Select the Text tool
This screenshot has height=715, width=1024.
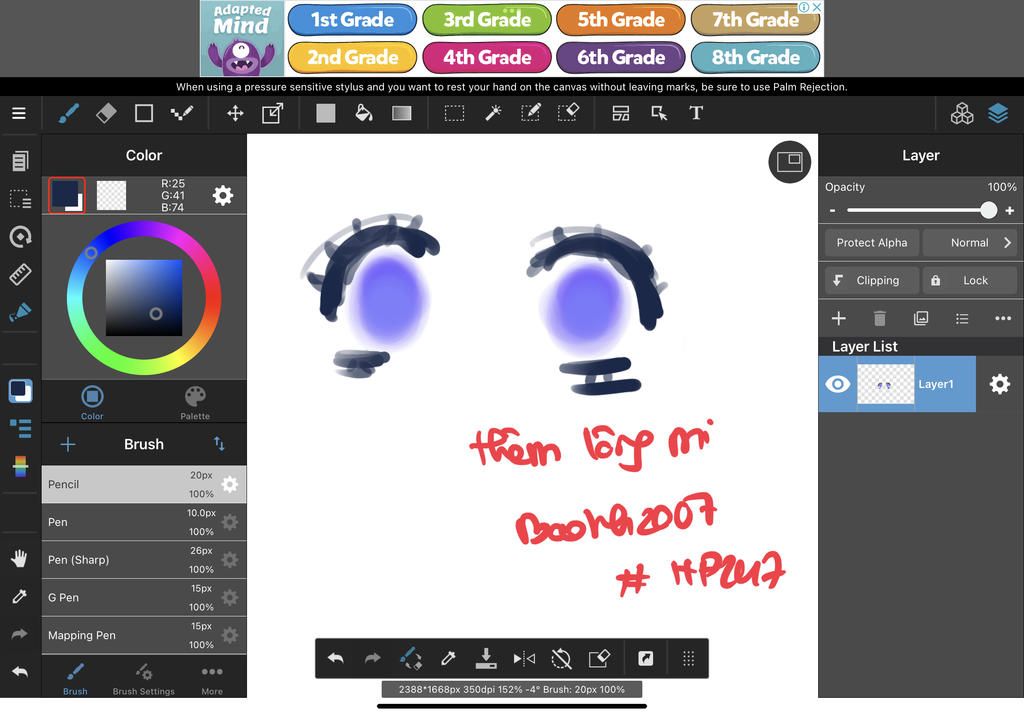point(696,113)
